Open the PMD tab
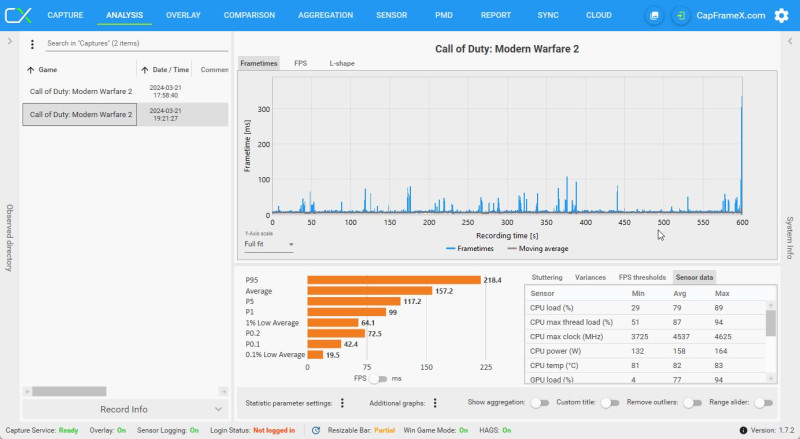This screenshot has width=800, height=439. (444, 15)
